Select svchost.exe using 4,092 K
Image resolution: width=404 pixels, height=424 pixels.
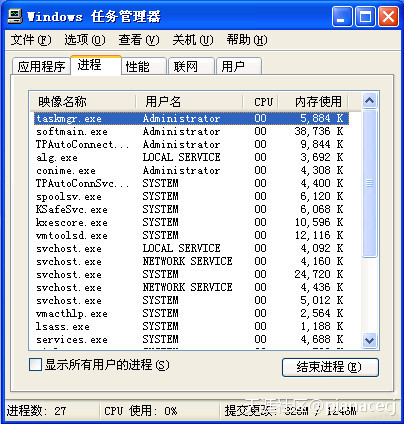(191, 249)
